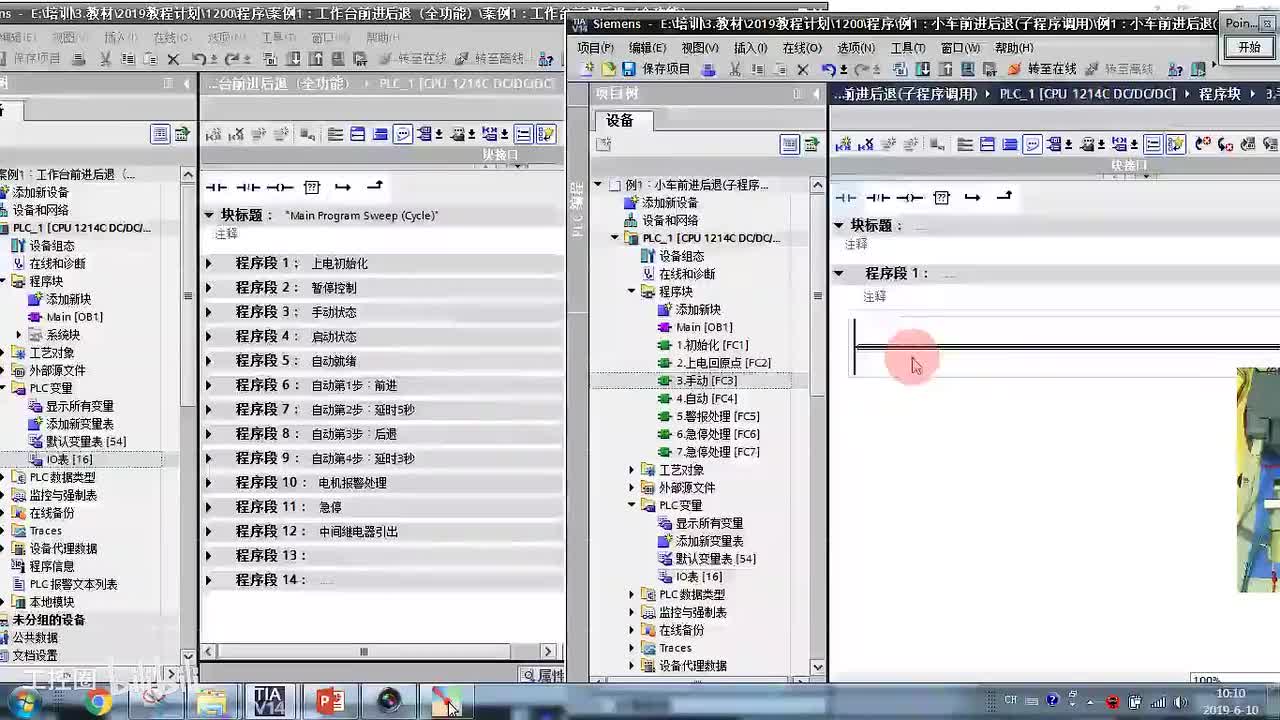Expand 工艺对象 in right project tree
1280x720 pixels.
pos(632,469)
